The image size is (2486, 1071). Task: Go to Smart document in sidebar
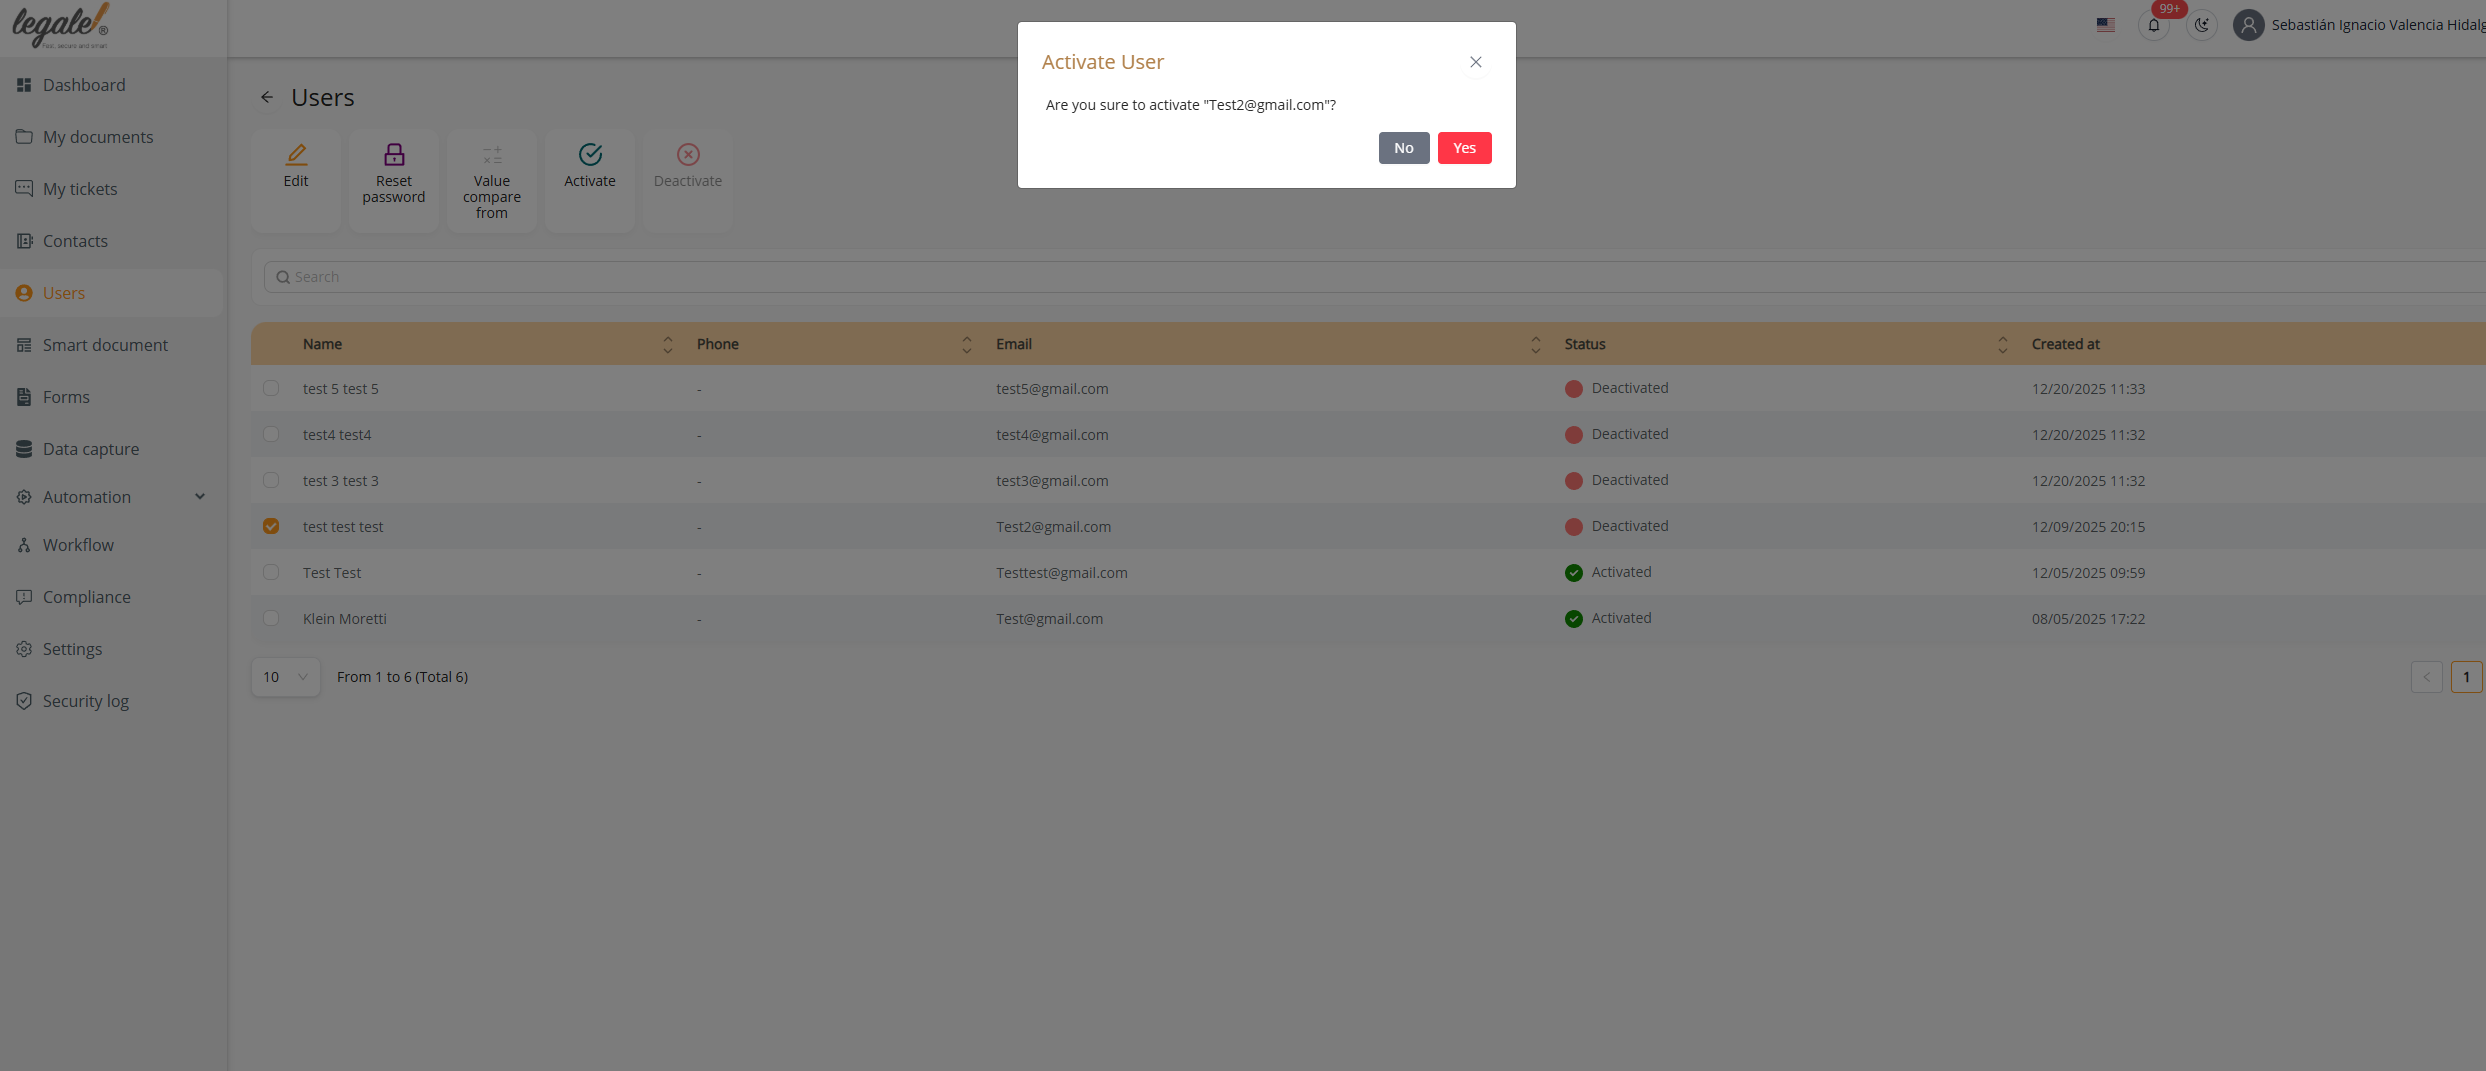click(x=105, y=345)
